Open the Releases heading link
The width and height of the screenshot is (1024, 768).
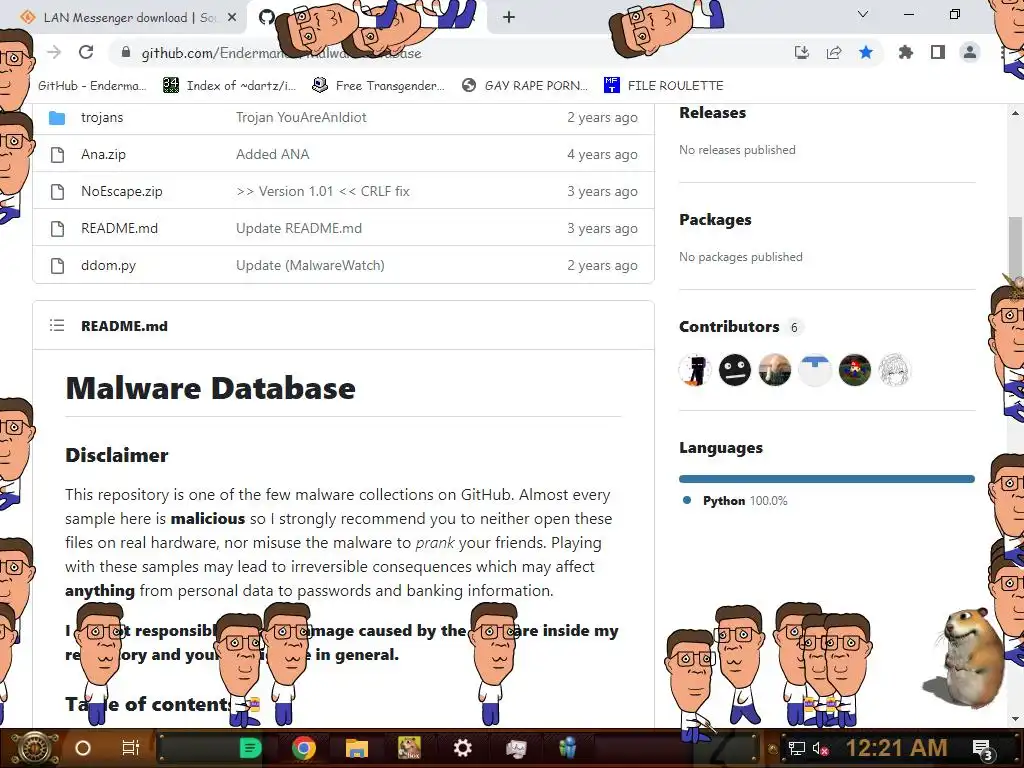[712, 113]
